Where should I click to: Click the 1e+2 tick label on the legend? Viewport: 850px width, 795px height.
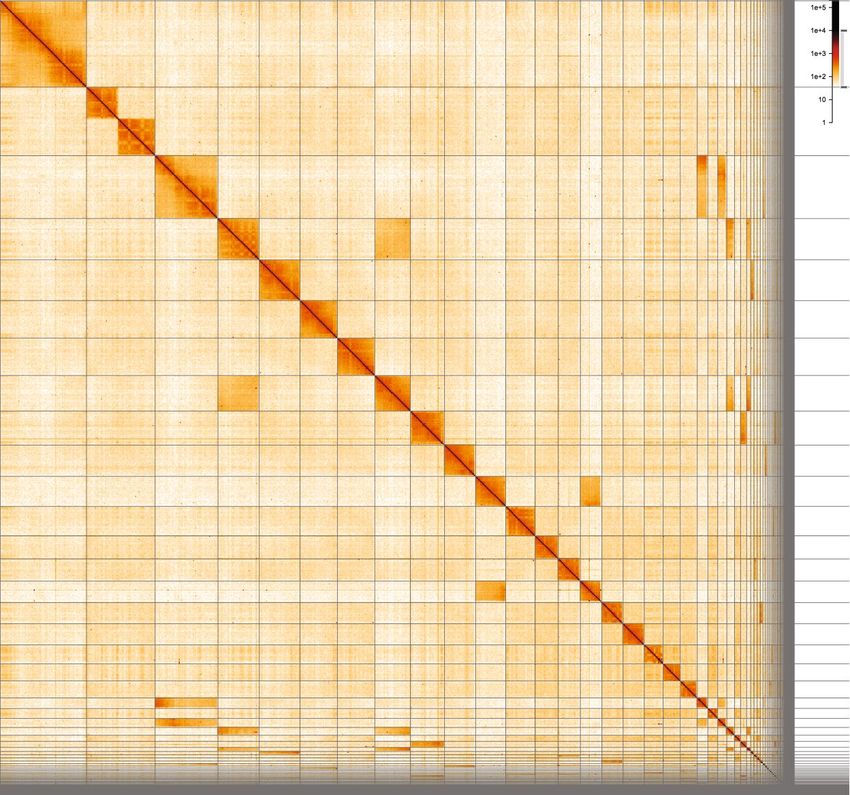click(x=817, y=76)
